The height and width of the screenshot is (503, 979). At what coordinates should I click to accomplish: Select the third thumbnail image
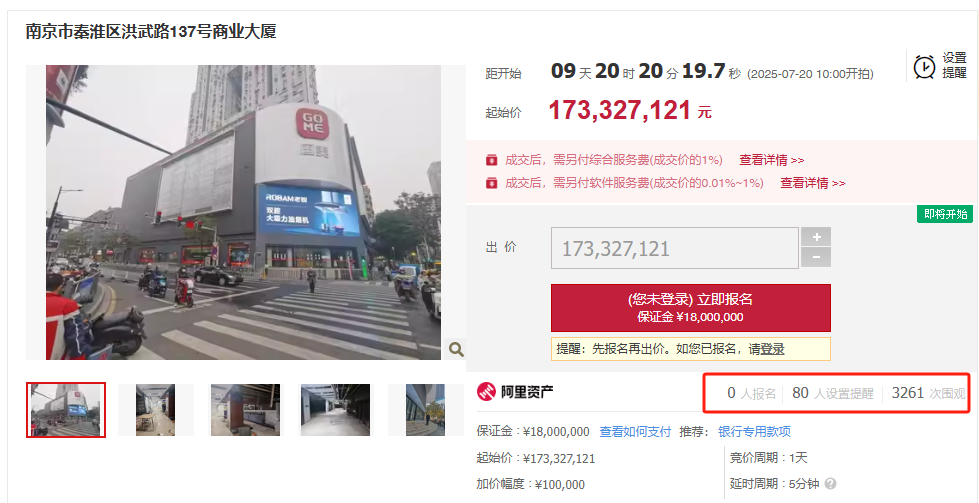245,409
